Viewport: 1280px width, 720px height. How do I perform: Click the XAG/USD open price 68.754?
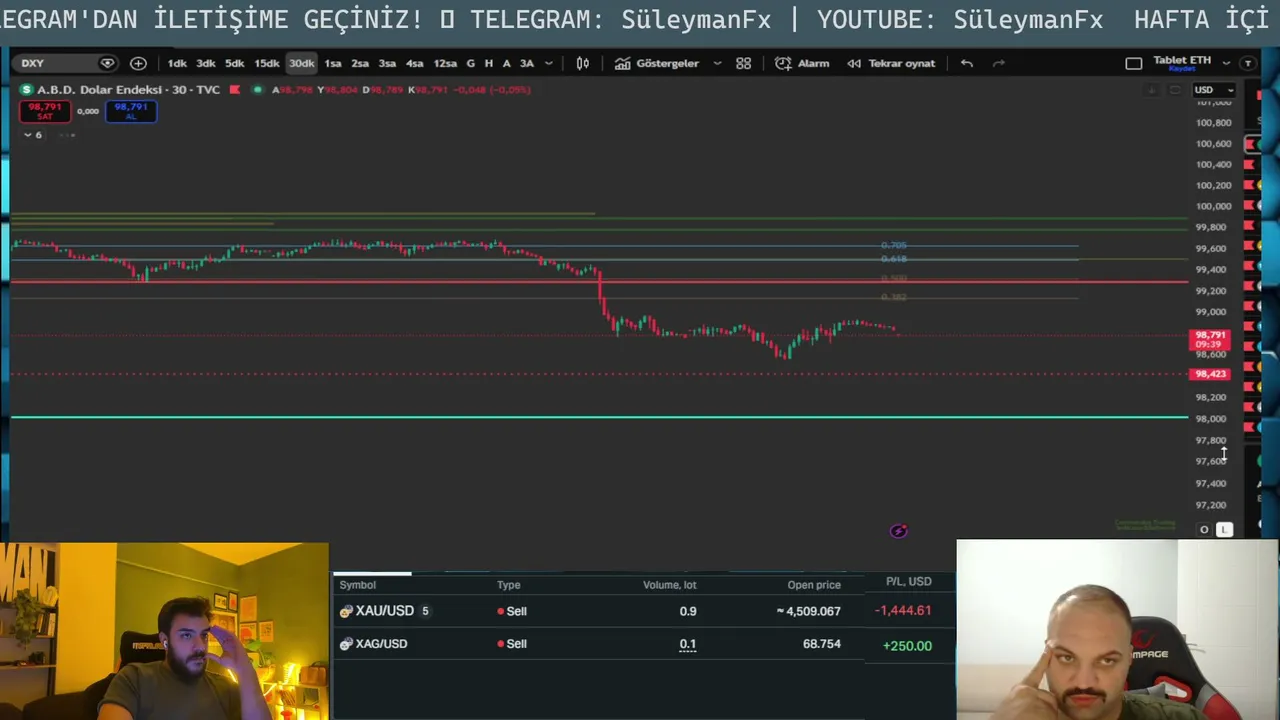point(822,644)
